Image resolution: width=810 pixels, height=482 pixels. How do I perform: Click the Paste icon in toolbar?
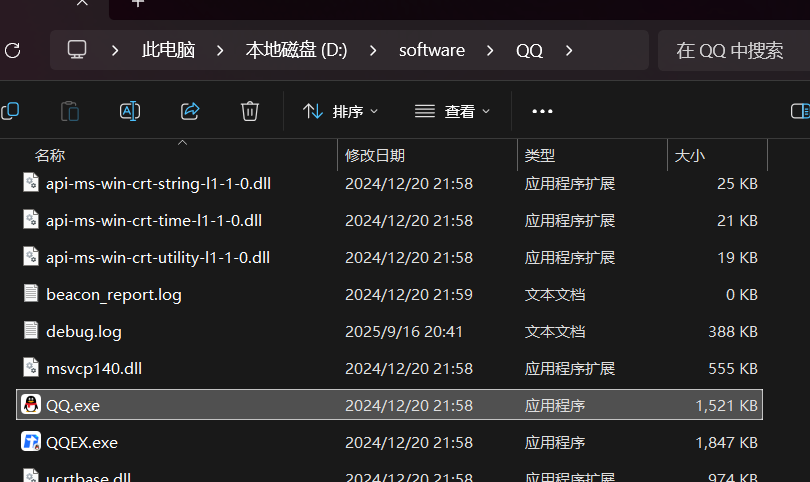pos(70,111)
